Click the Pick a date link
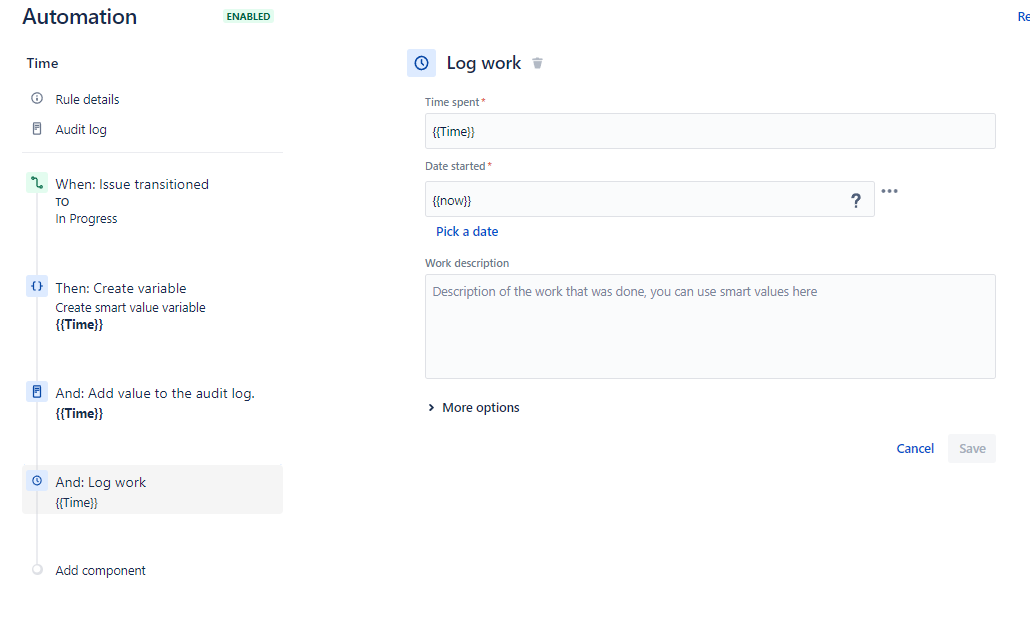 (x=467, y=231)
